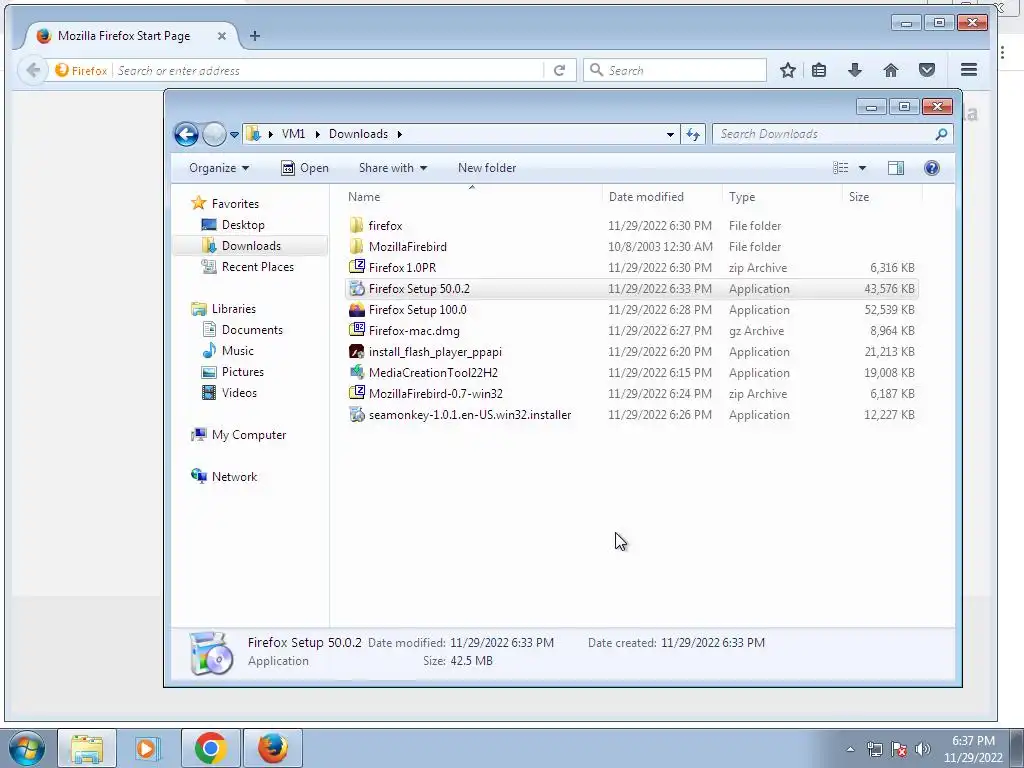Click the Explorer back arrow button

[186, 135]
